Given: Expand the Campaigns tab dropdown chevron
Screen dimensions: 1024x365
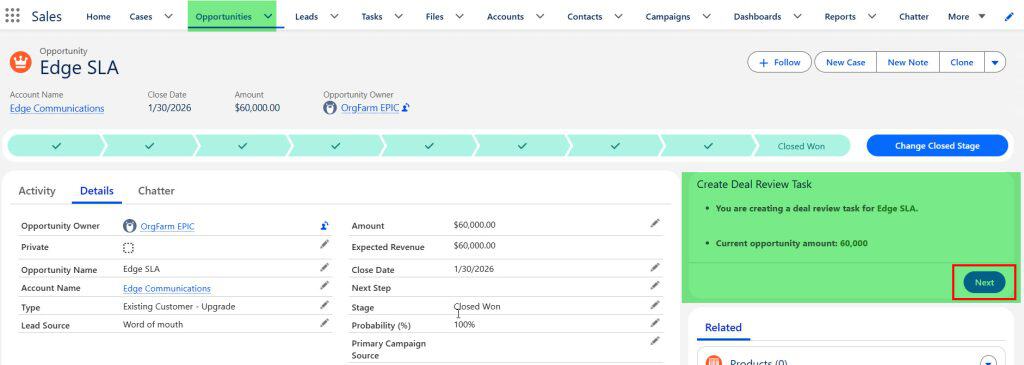Looking at the screenshot, I should click(x=707, y=16).
